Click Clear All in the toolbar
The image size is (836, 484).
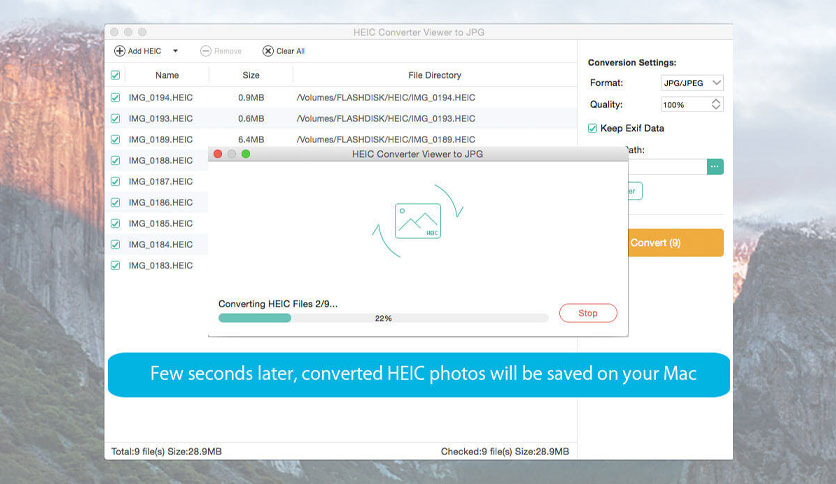283,51
